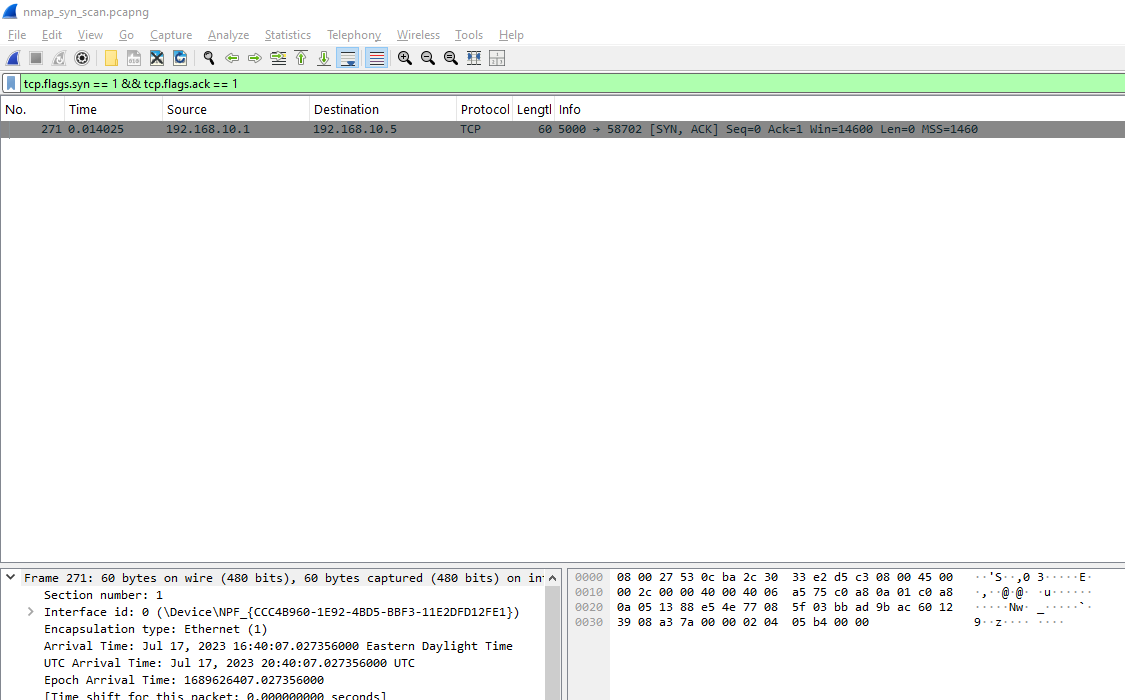This screenshot has width=1125, height=700.
Task: Select the find a packet magnifier icon
Action: 209,57
